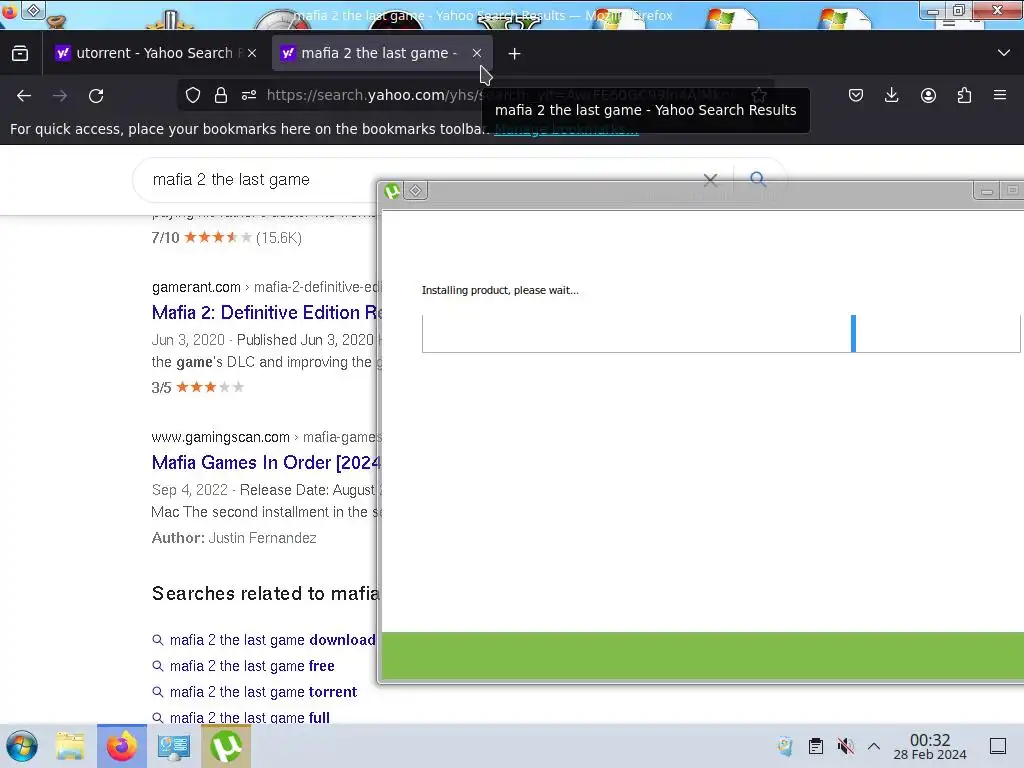Switch to uTorrent on the taskbar
1024x768 pixels.
tap(226, 746)
